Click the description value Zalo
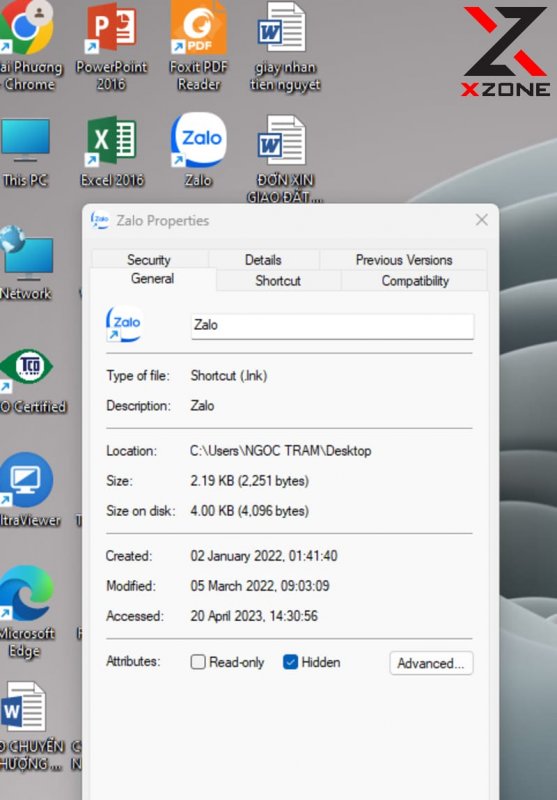 coord(202,406)
